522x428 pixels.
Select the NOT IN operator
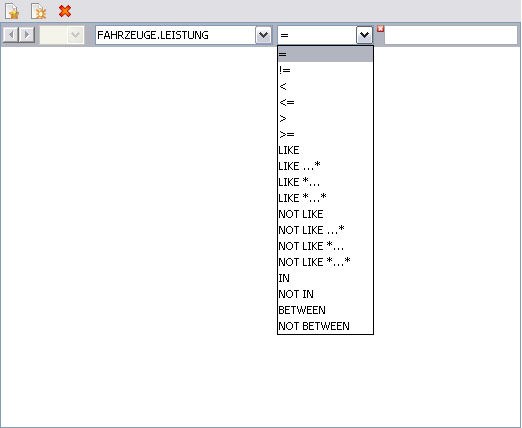[325, 294]
